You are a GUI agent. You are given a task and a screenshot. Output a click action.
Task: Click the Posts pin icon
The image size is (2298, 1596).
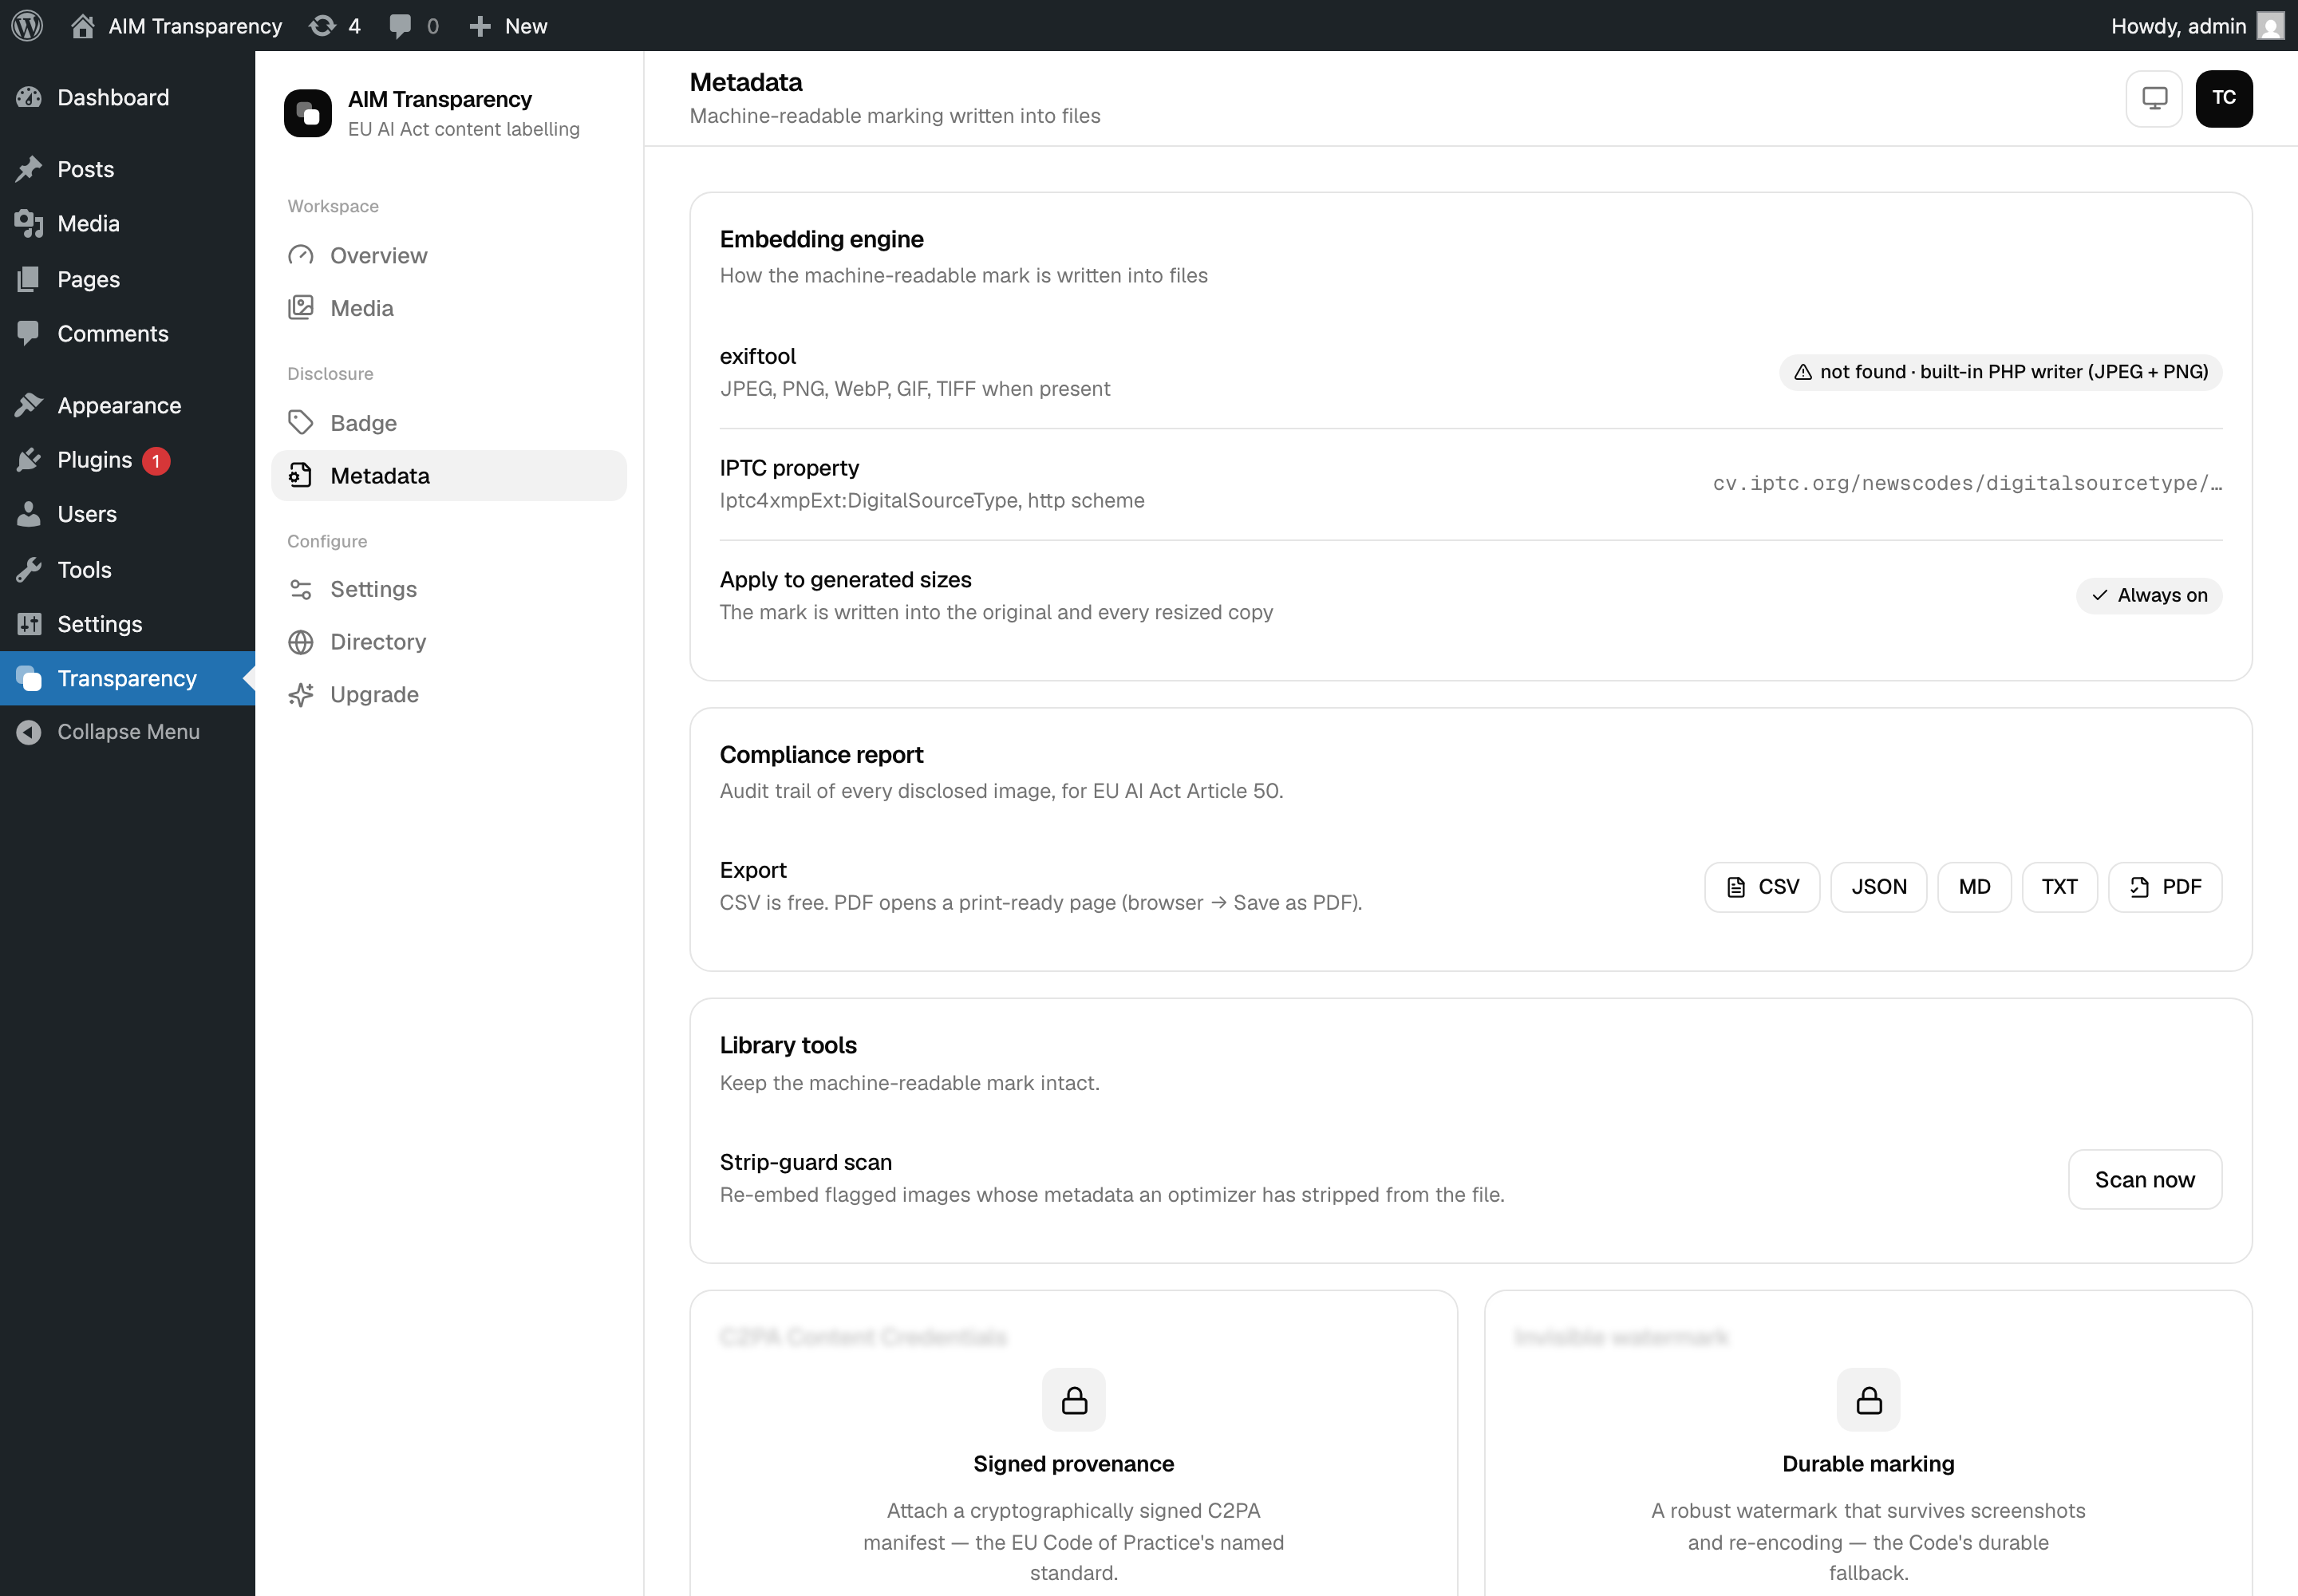click(29, 169)
